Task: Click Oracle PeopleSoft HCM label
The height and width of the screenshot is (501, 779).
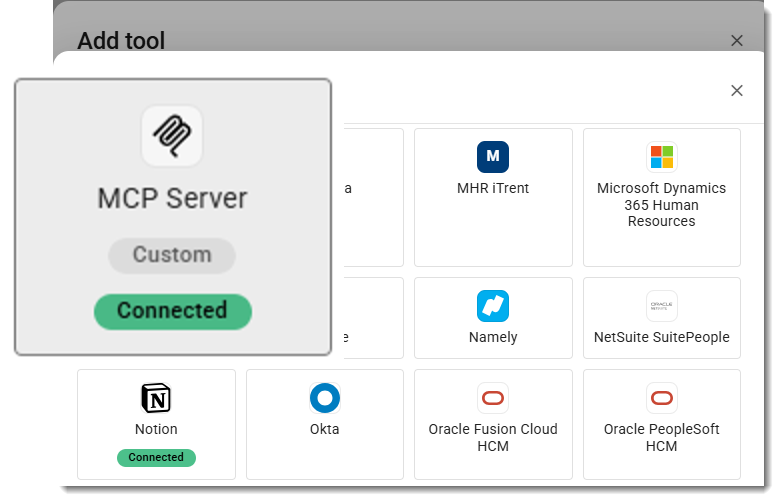Action: tap(661, 437)
